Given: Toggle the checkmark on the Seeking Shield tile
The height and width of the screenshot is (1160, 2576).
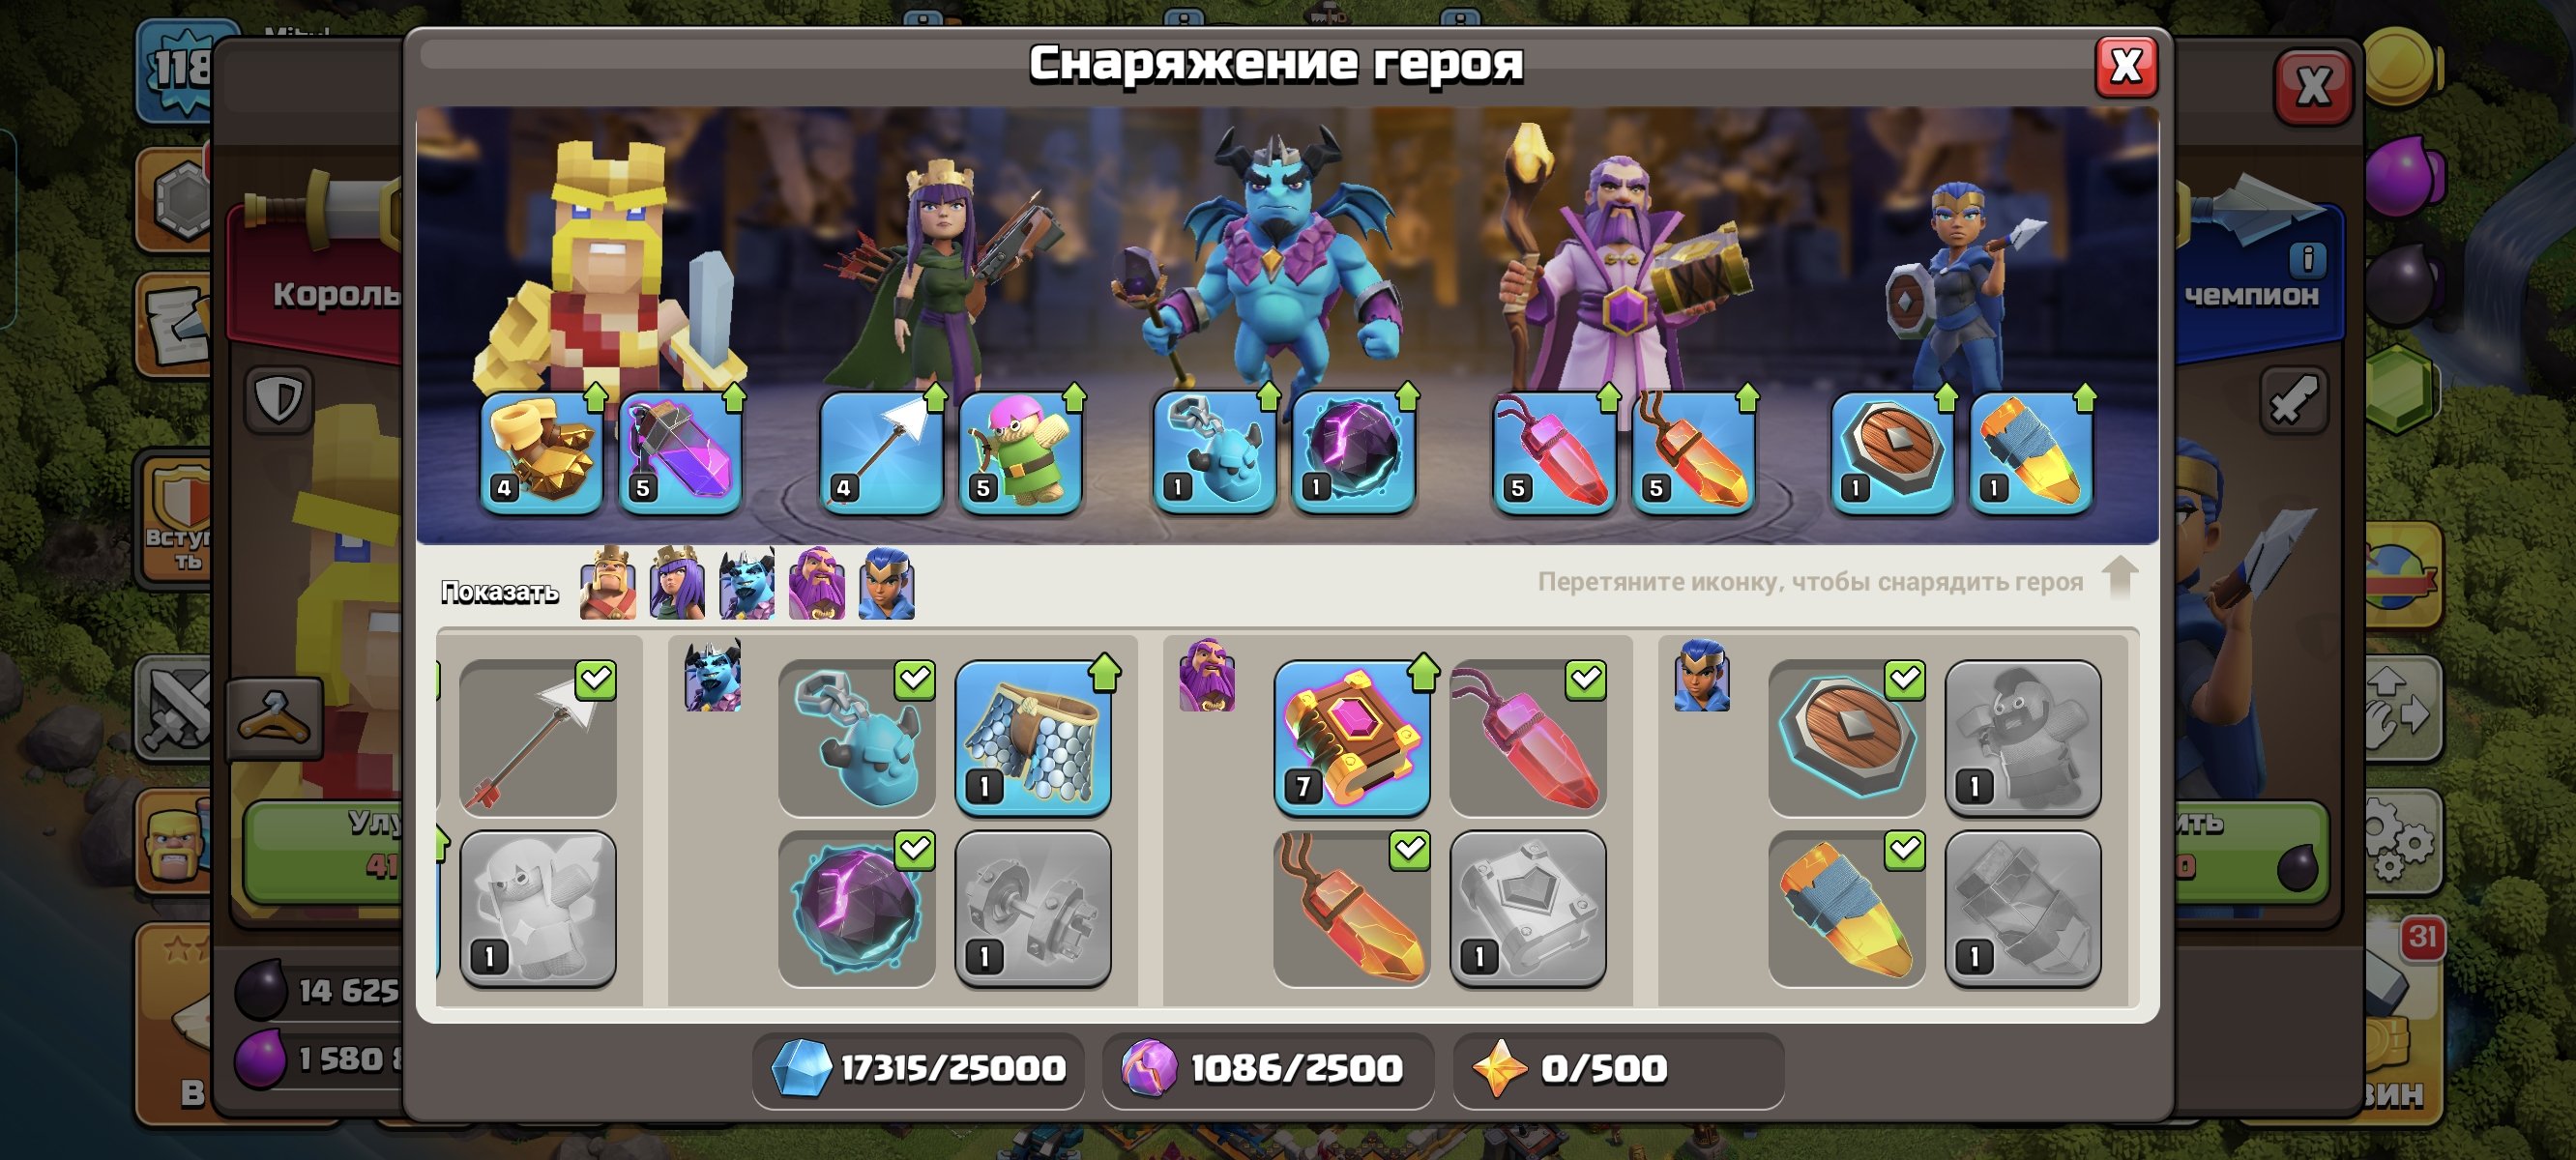Looking at the screenshot, I should (1904, 680).
